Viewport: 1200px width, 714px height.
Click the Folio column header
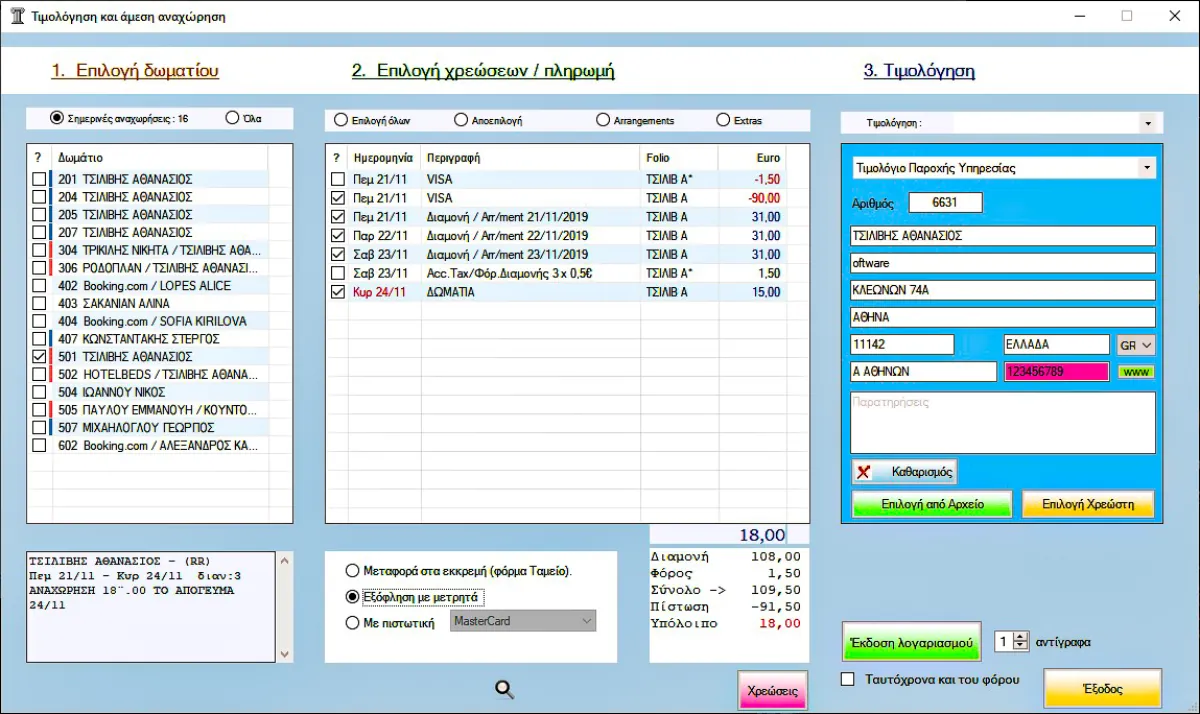(679, 158)
